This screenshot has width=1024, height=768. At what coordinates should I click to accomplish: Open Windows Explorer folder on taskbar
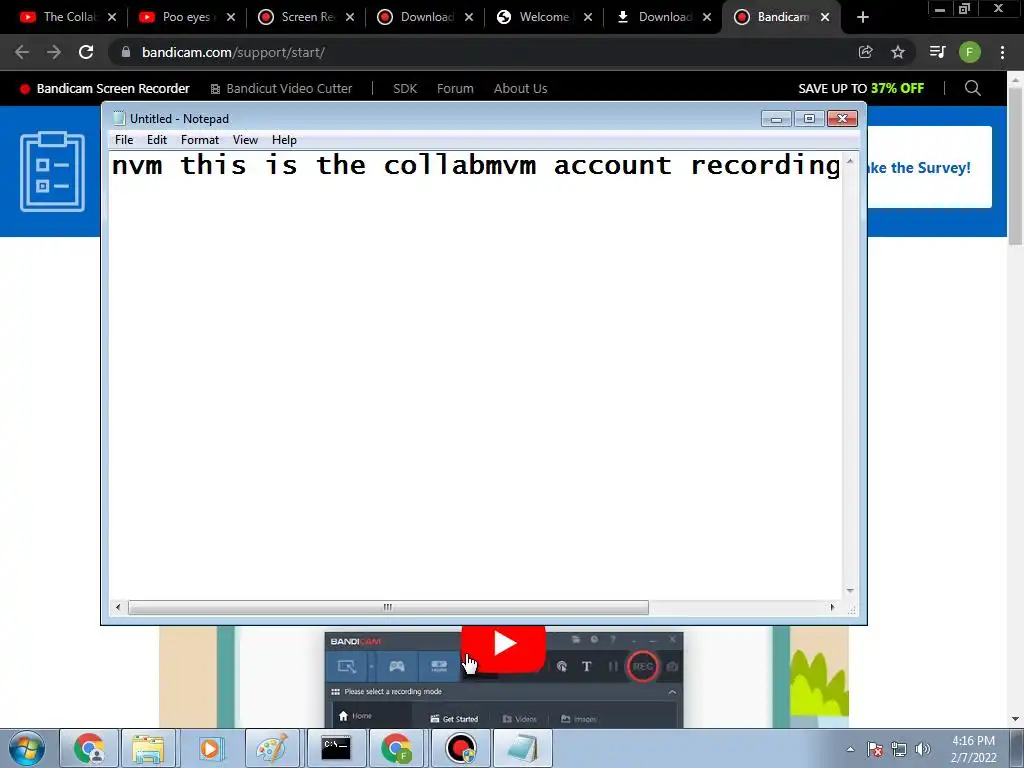148,748
